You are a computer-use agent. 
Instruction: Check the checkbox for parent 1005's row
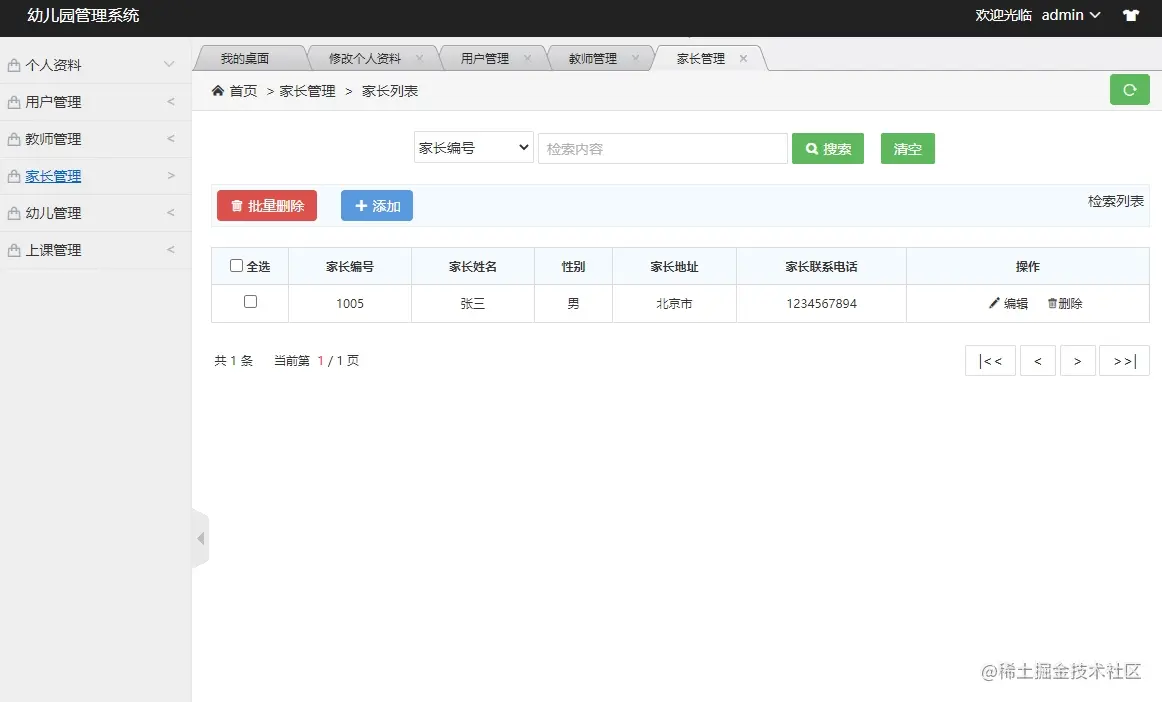pos(249,303)
